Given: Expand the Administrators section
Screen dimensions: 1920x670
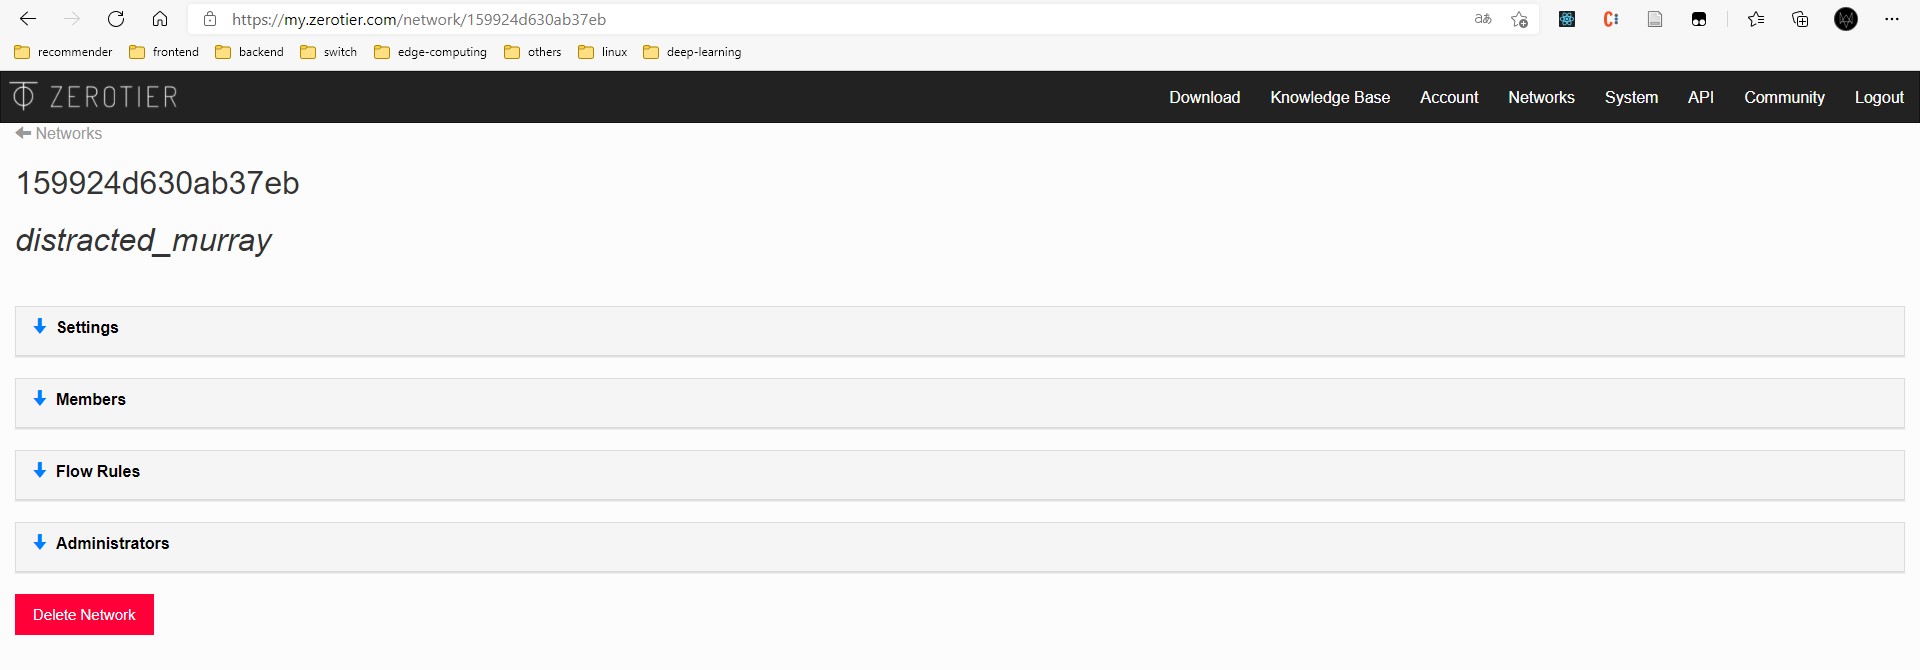Looking at the screenshot, I should [112, 543].
